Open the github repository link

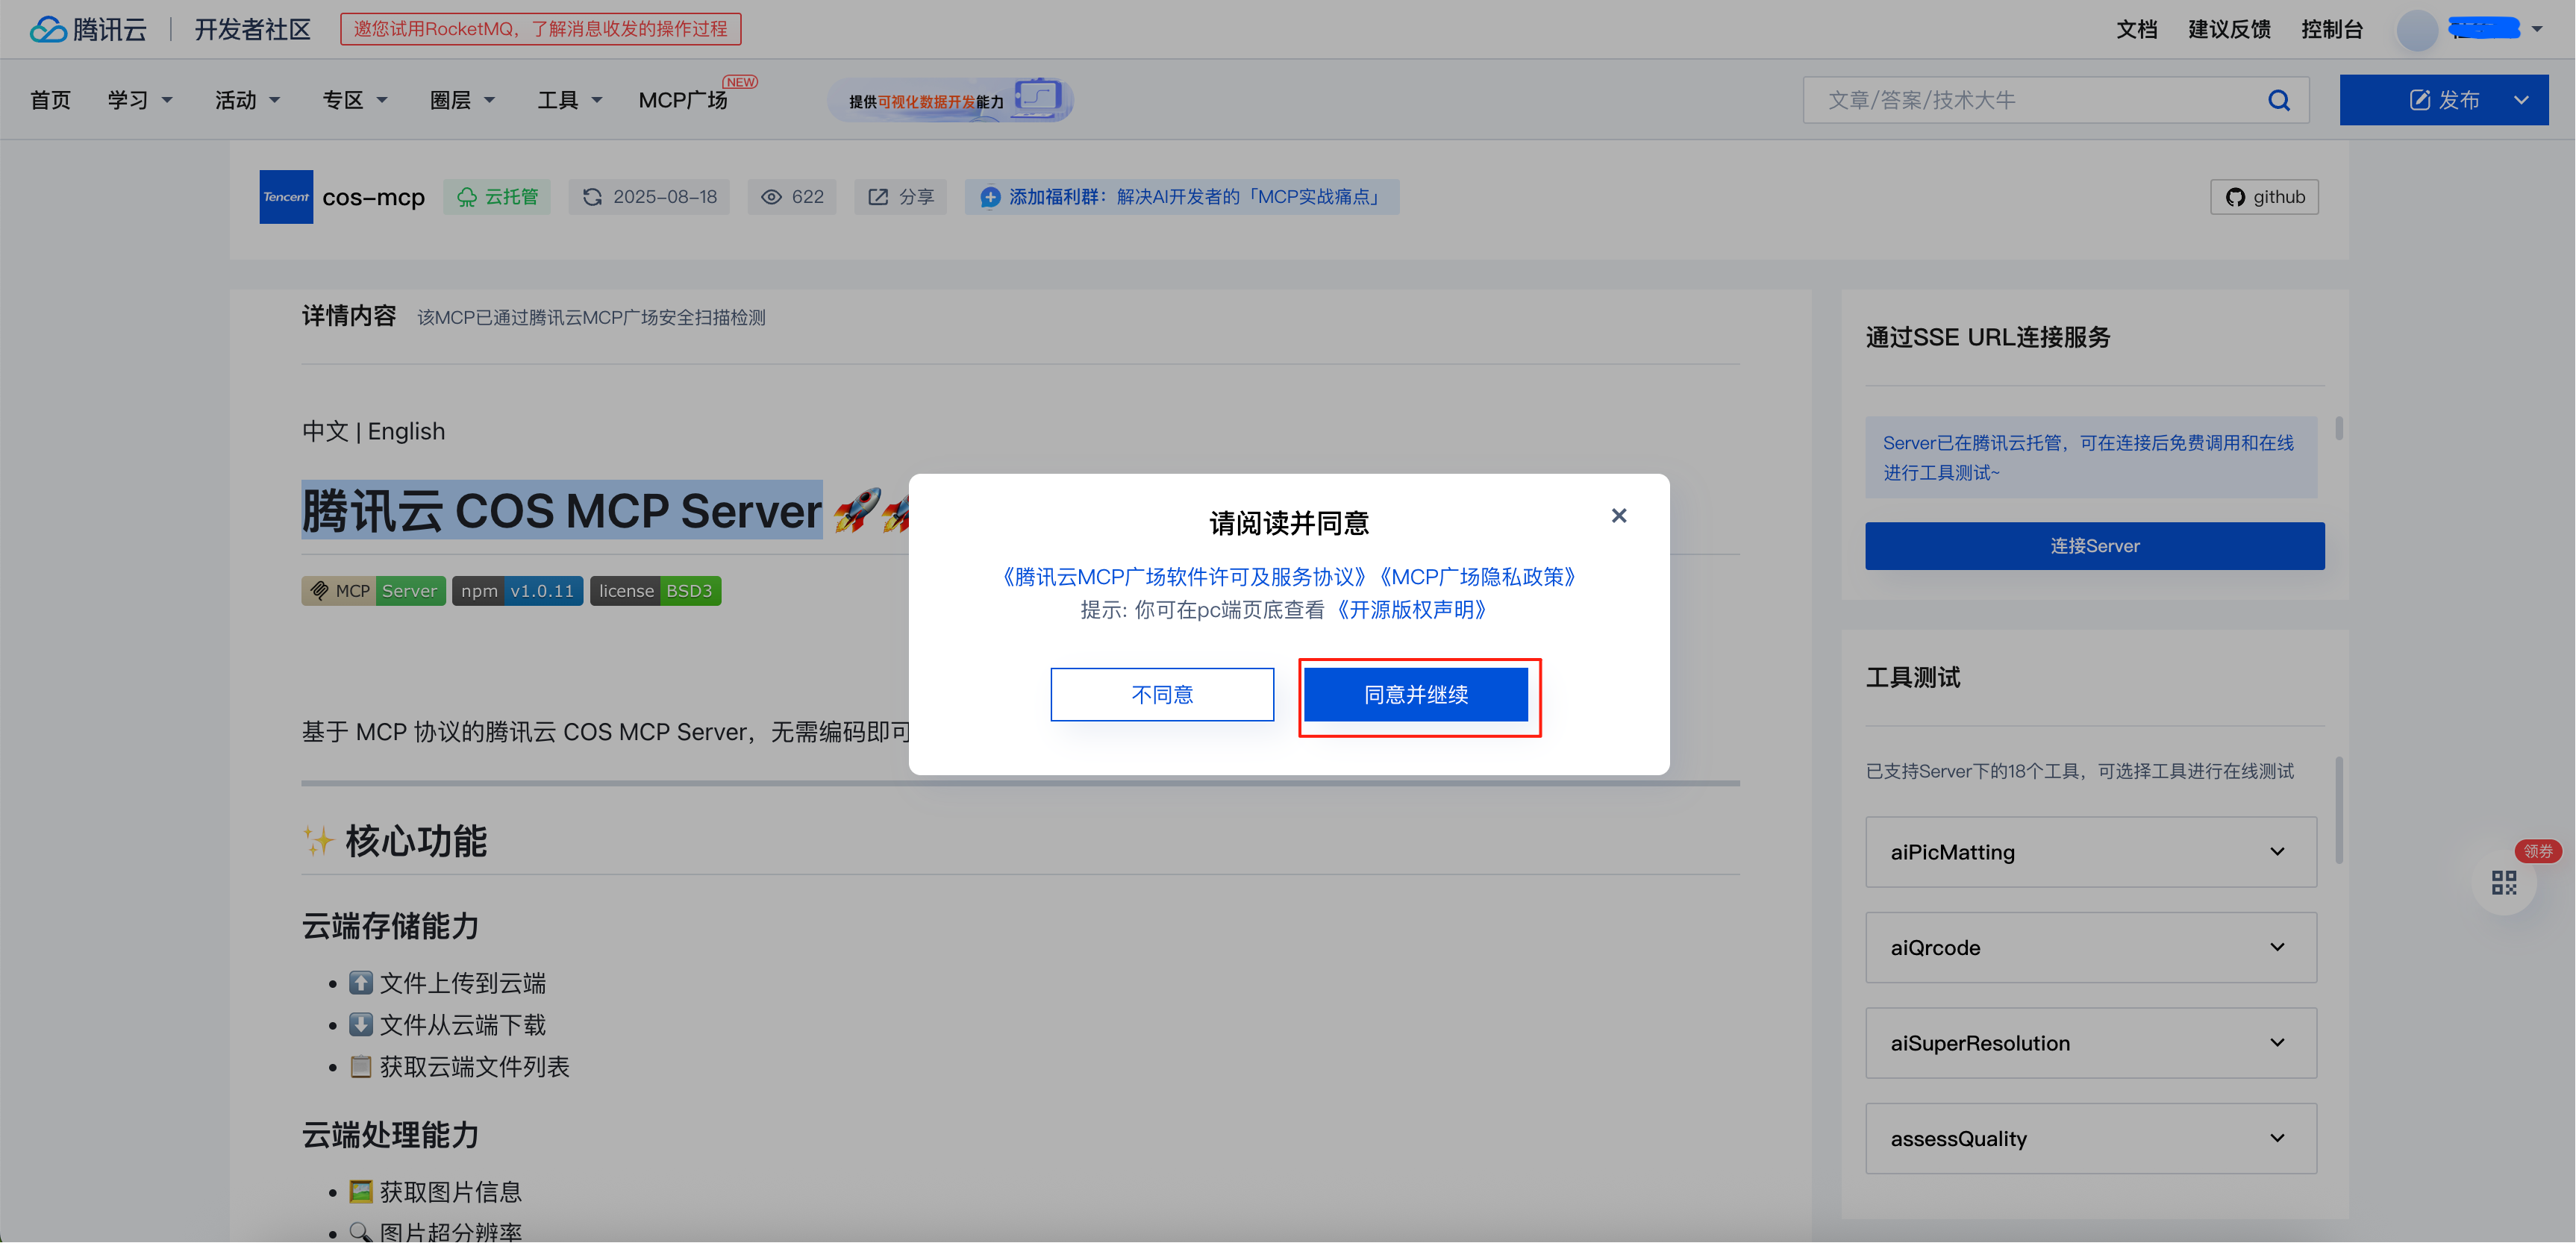pyautogui.click(x=2263, y=197)
